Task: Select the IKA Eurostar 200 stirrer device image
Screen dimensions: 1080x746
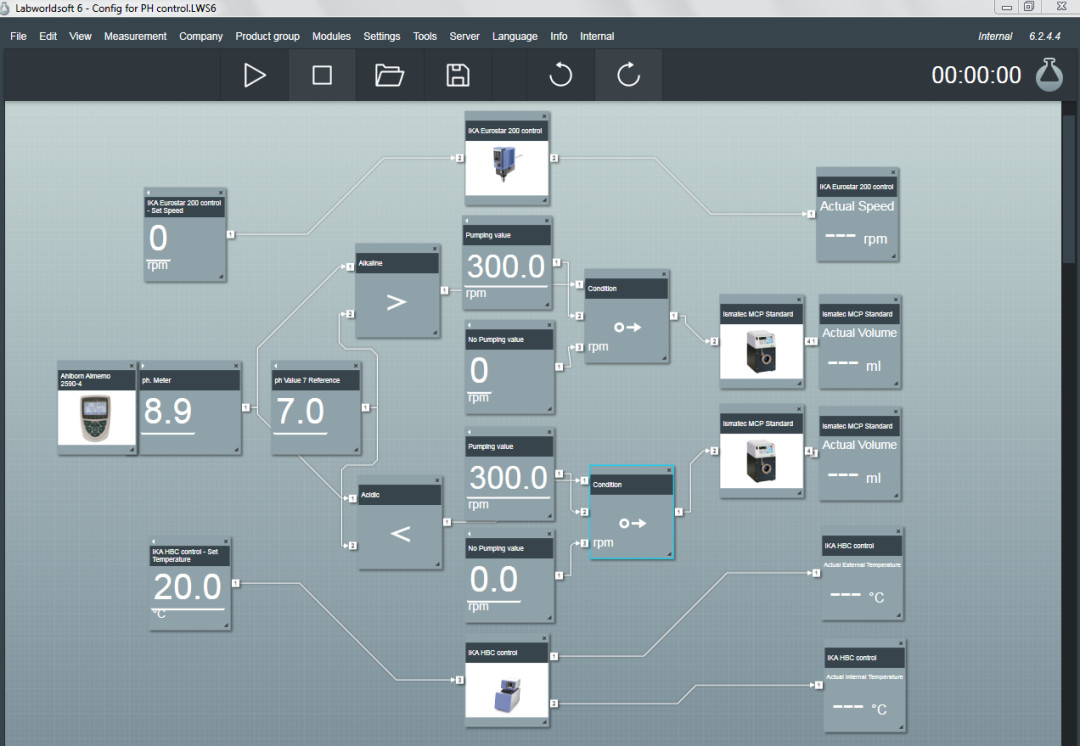Action: coord(506,168)
